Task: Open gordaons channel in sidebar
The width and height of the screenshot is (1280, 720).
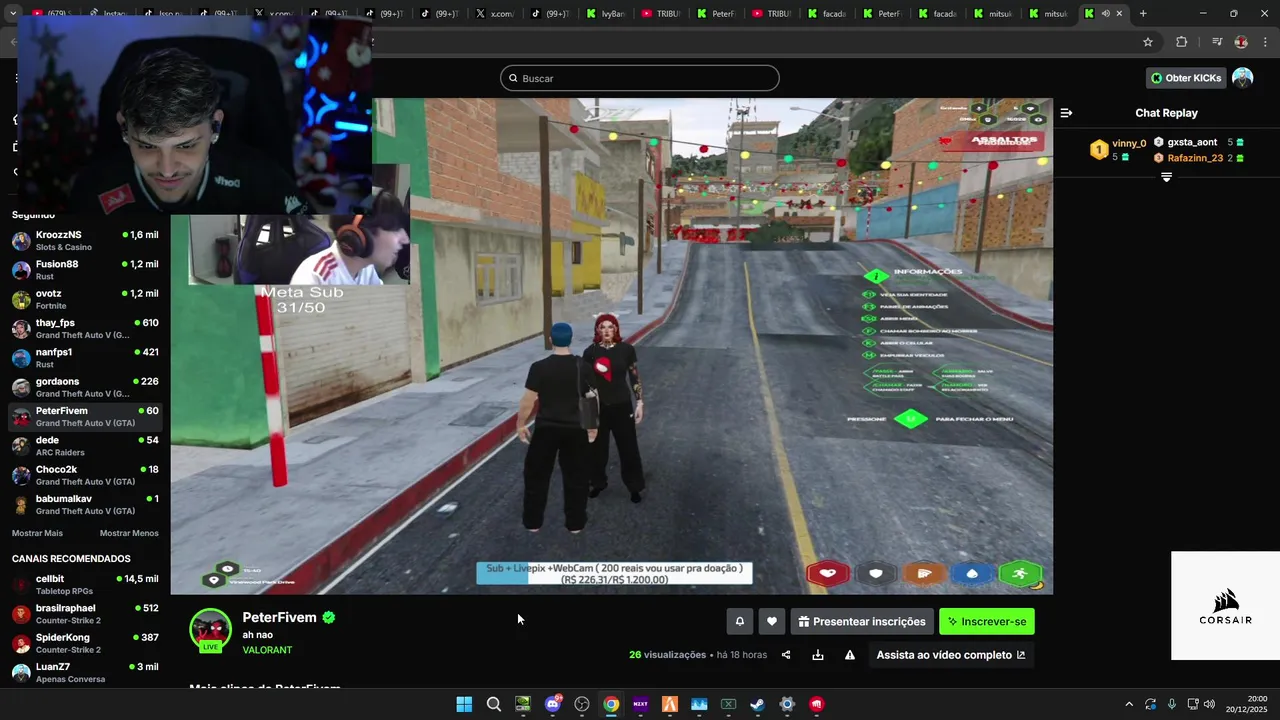Action: click(x=85, y=387)
